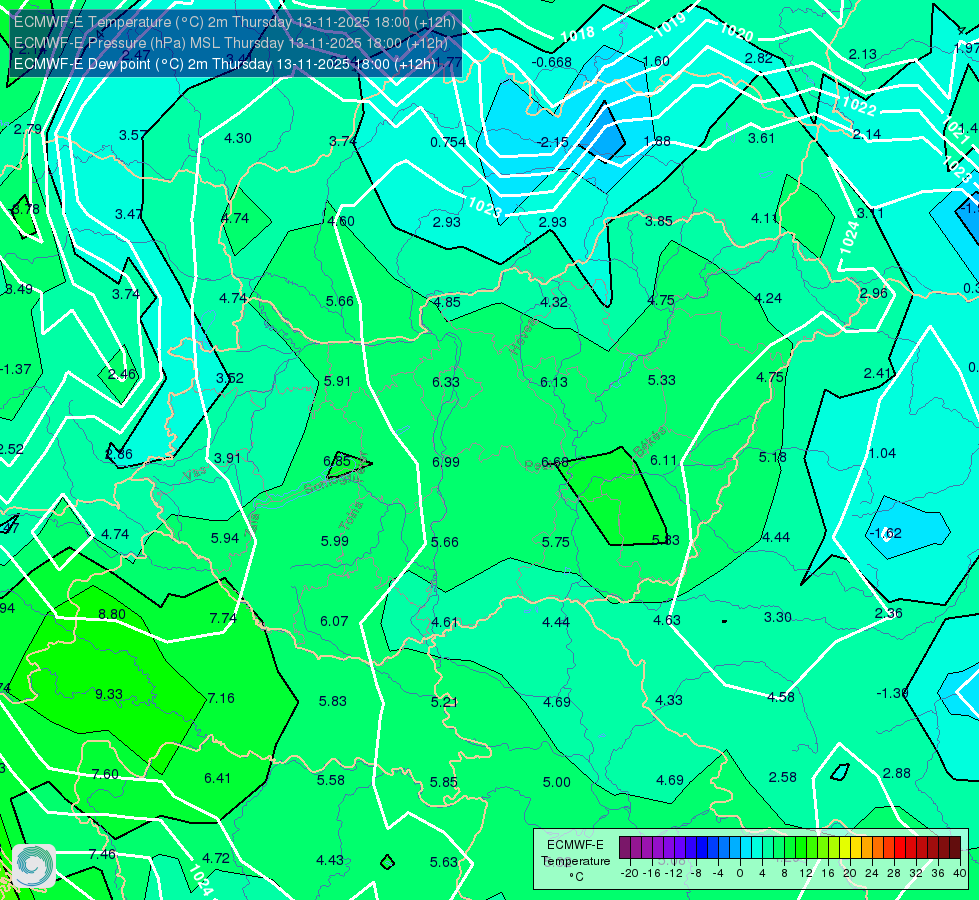Select the ECMWF-E Temperature 2m layer label
The image size is (979, 900).
tap(235, 22)
